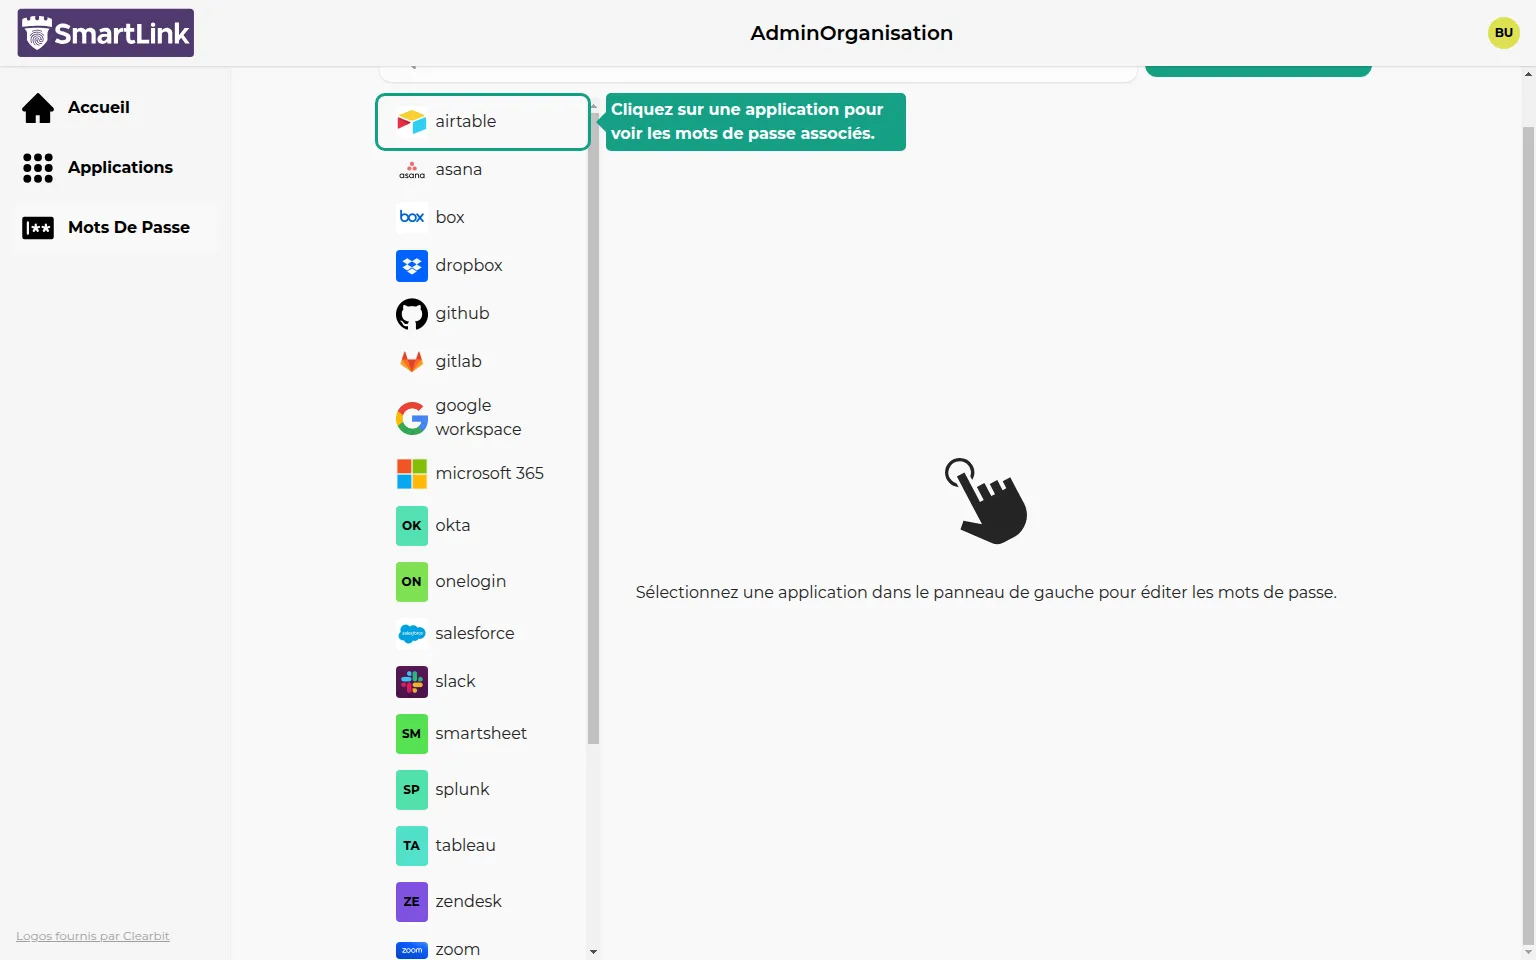This screenshot has width=1536, height=960.
Task: Select onelogin label
Action: (x=471, y=582)
